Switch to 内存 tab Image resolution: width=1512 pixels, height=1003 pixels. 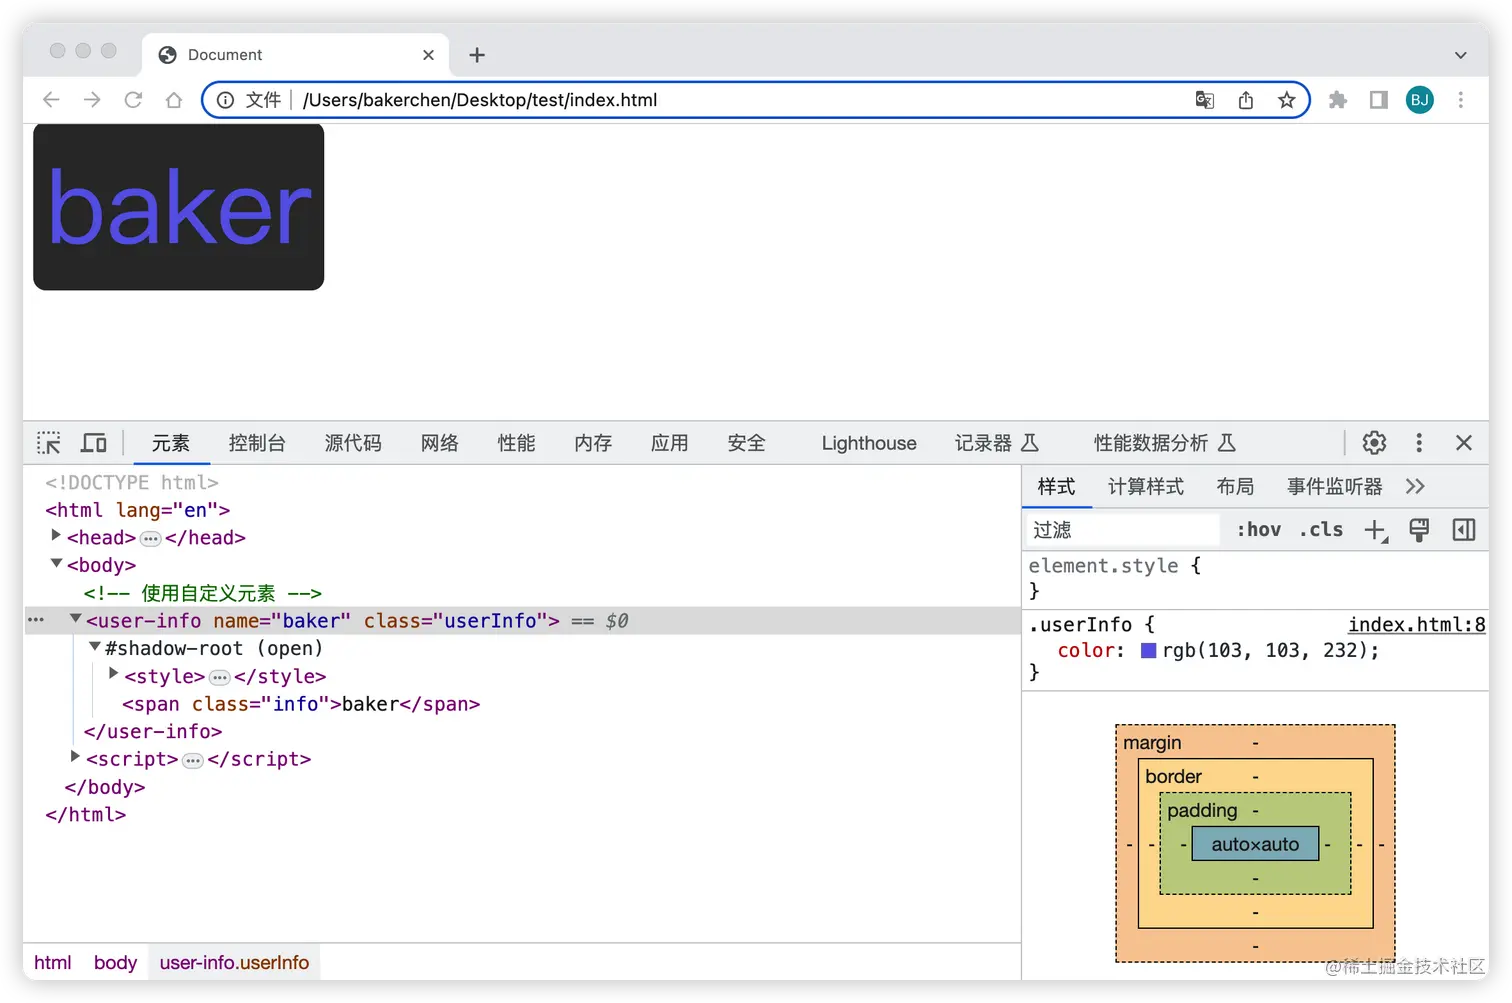point(593,443)
